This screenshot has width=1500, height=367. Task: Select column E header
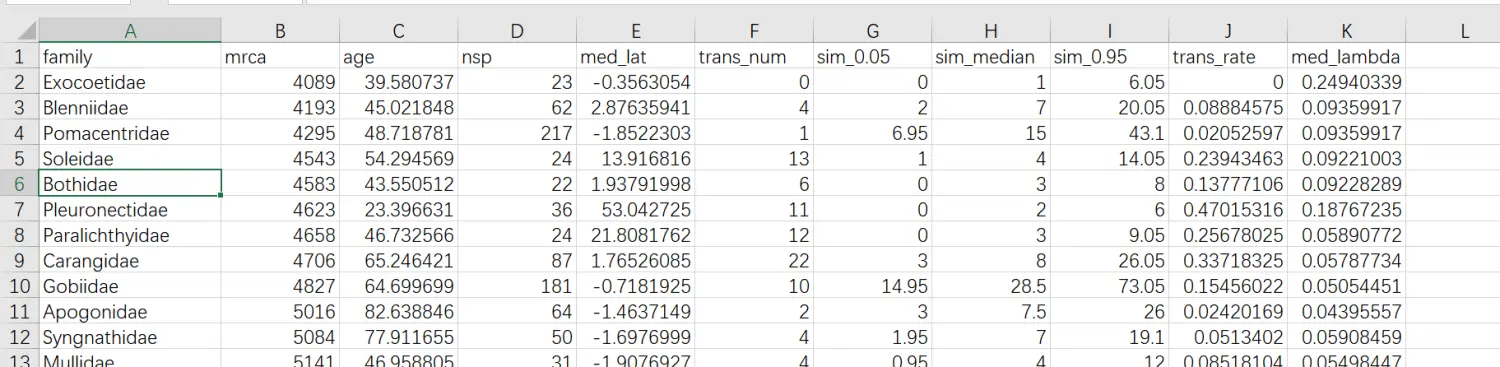pyautogui.click(x=635, y=32)
